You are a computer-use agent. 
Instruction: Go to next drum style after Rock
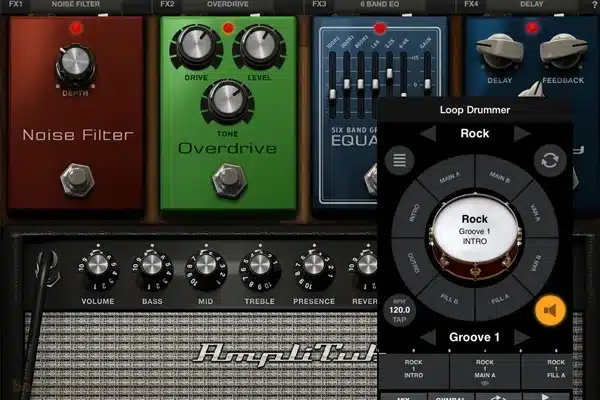521,133
